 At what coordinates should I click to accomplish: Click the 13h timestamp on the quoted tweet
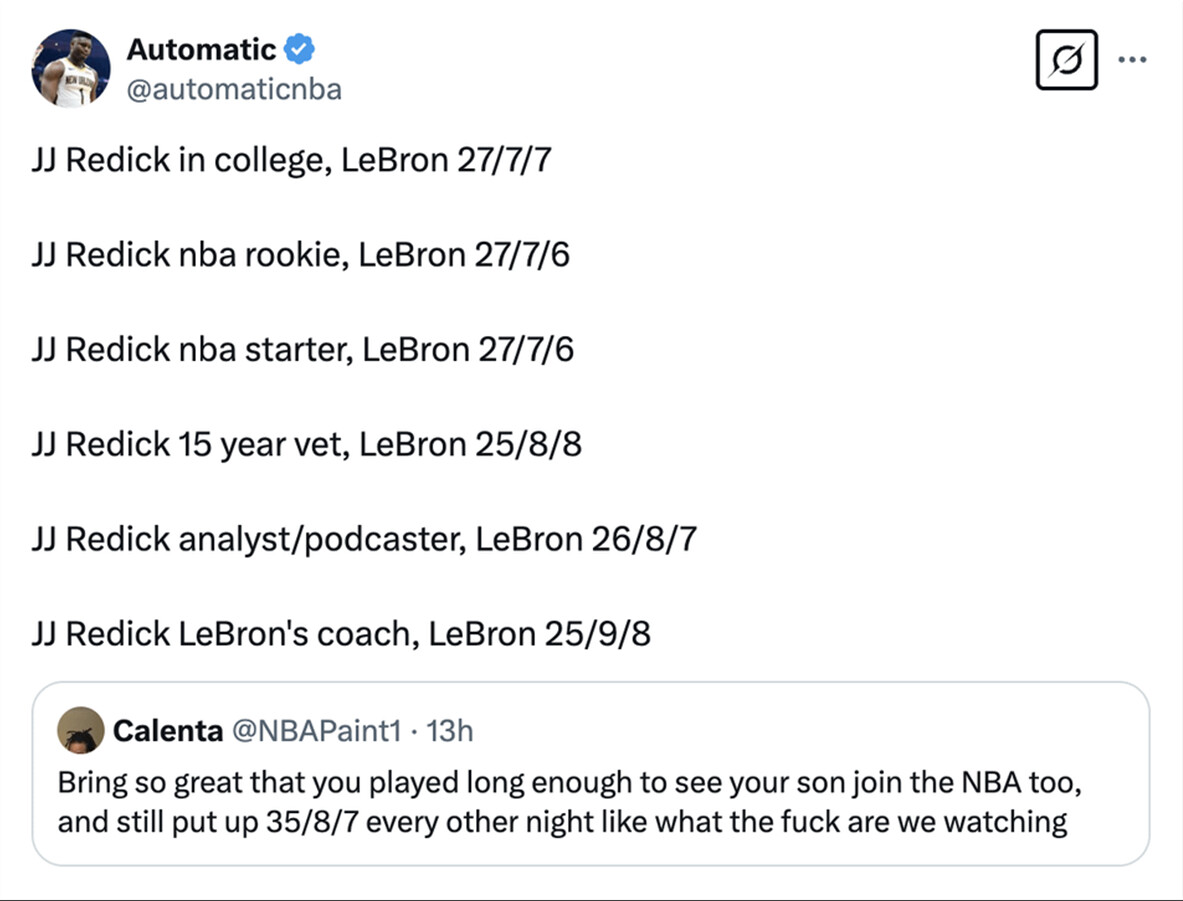click(x=450, y=731)
